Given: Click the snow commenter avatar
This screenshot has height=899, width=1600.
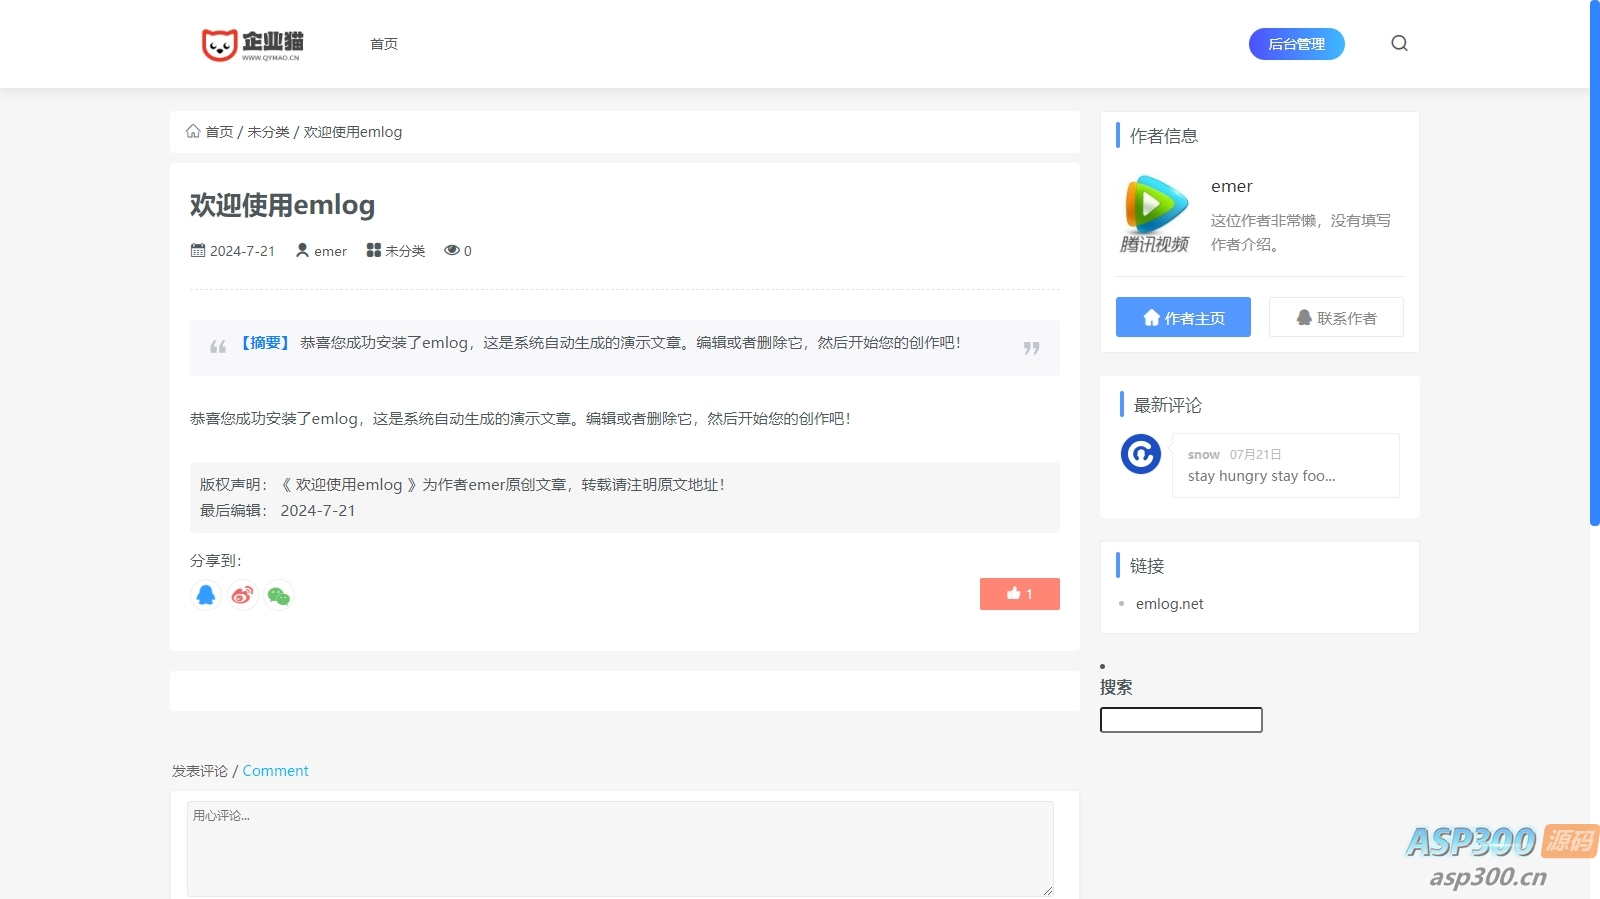Looking at the screenshot, I should point(1140,454).
